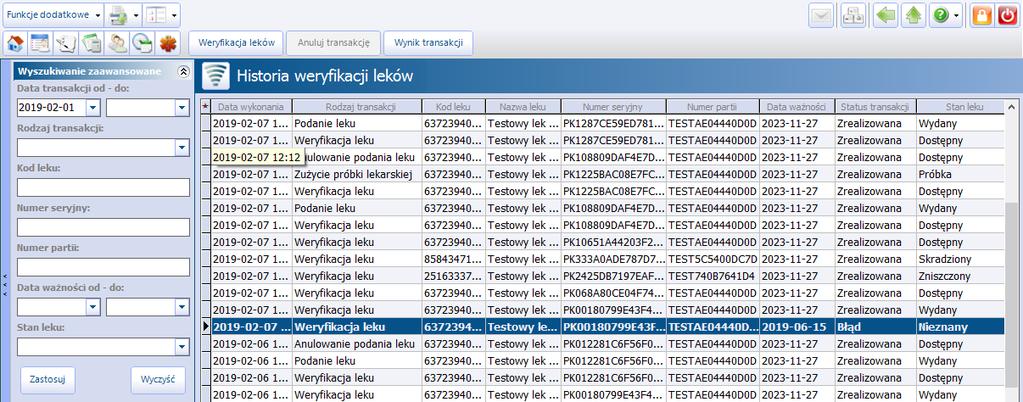Sort by Rodzaj transakcji column header

tap(357, 106)
